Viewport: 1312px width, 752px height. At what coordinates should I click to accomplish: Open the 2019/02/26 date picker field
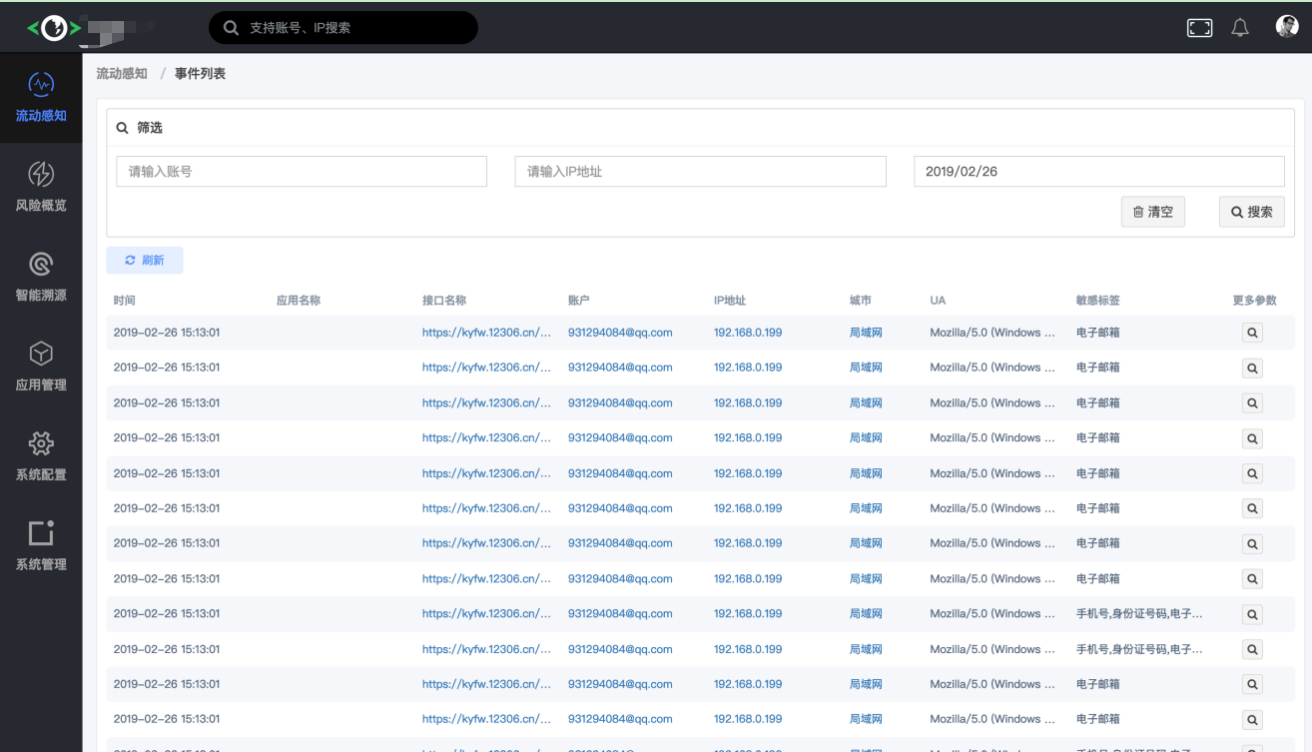(x=1099, y=171)
